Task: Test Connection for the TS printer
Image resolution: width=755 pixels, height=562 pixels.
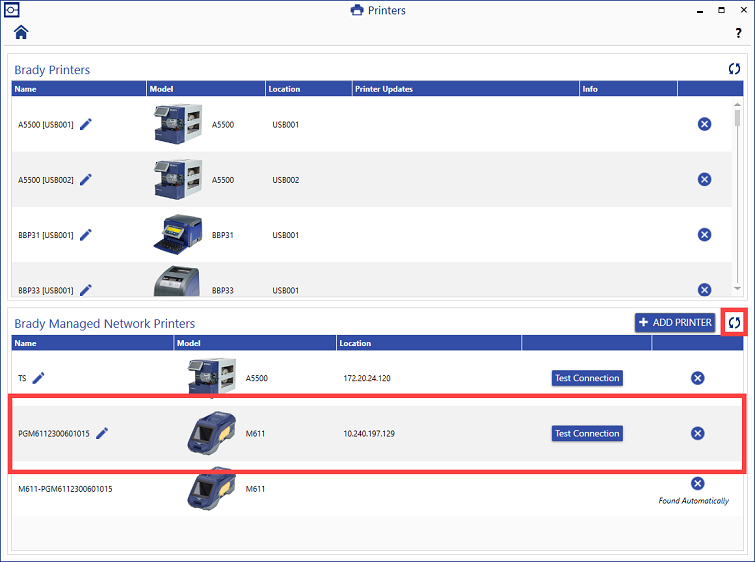Action: (587, 378)
